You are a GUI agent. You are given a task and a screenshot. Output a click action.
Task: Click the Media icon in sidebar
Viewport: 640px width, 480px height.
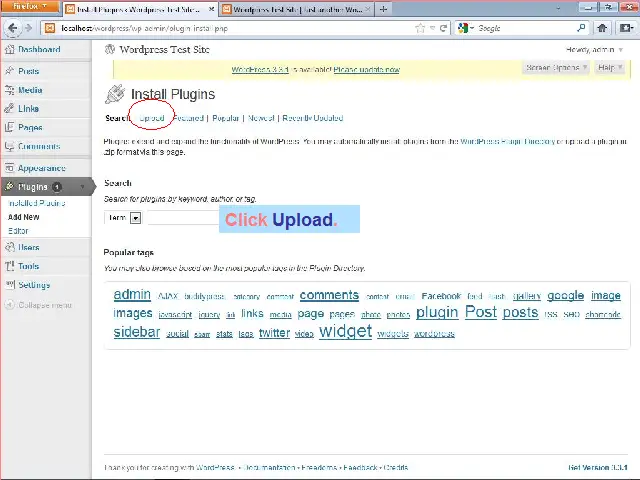9,90
